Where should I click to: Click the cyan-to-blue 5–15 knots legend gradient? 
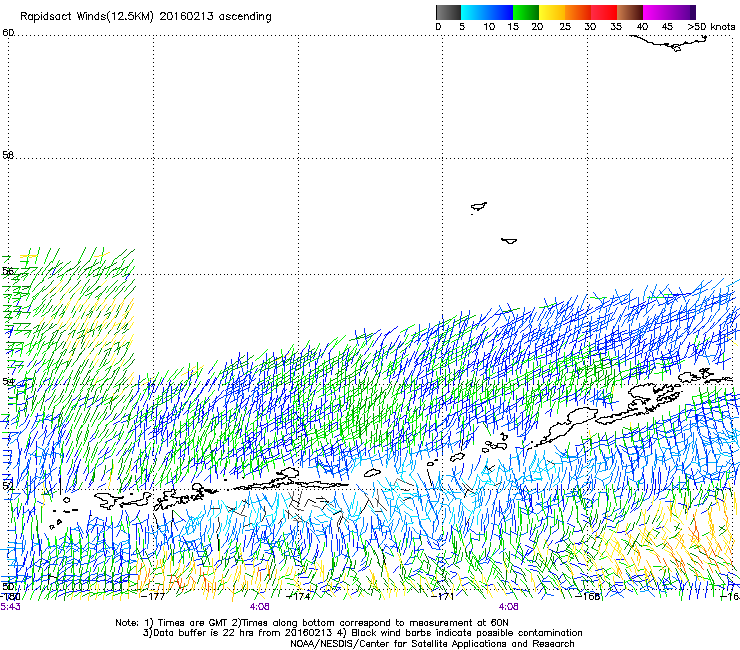(487, 12)
